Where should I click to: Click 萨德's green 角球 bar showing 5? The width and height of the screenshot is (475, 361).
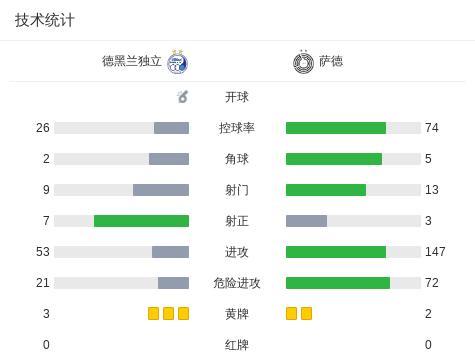click(334, 159)
